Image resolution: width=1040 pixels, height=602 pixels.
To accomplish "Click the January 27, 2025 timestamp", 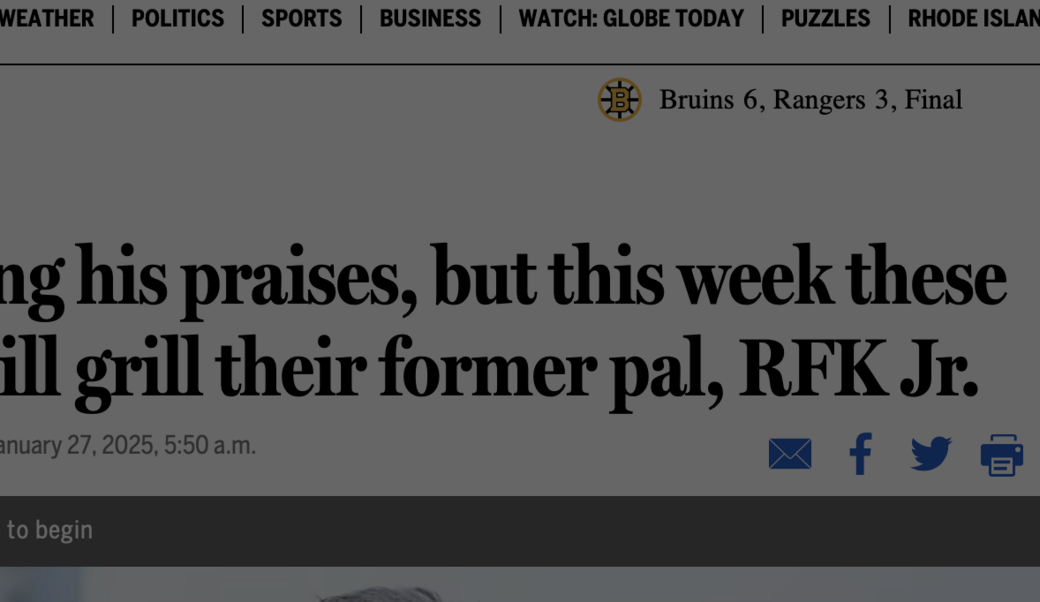I will (127, 445).
